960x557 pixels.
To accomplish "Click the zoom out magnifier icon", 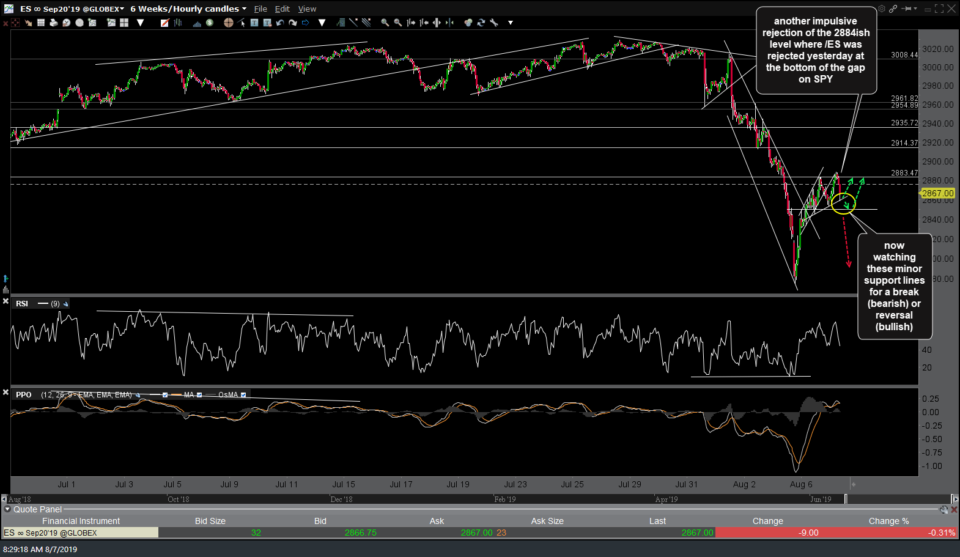I will (397, 23).
